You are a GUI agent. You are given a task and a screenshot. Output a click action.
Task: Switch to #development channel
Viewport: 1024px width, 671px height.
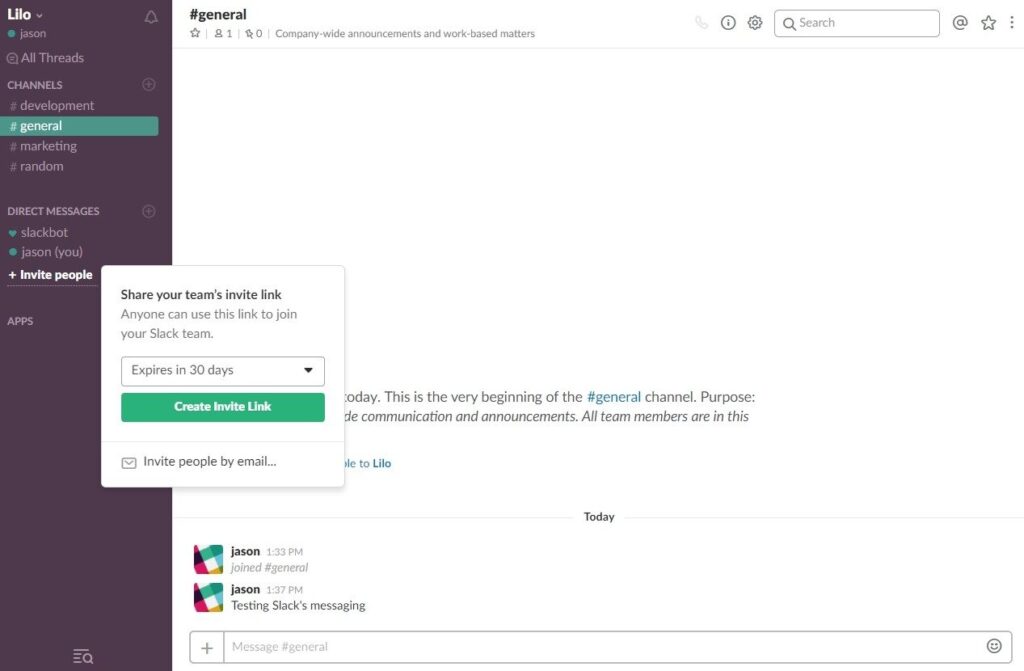click(52, 105)
